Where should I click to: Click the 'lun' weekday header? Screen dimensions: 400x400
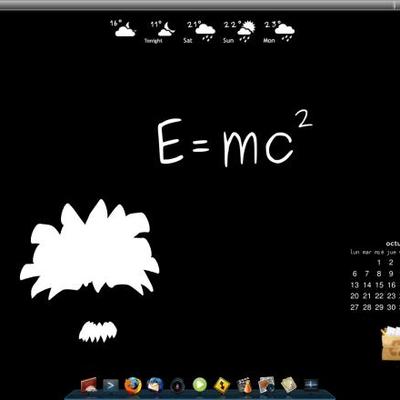point(355,252)
